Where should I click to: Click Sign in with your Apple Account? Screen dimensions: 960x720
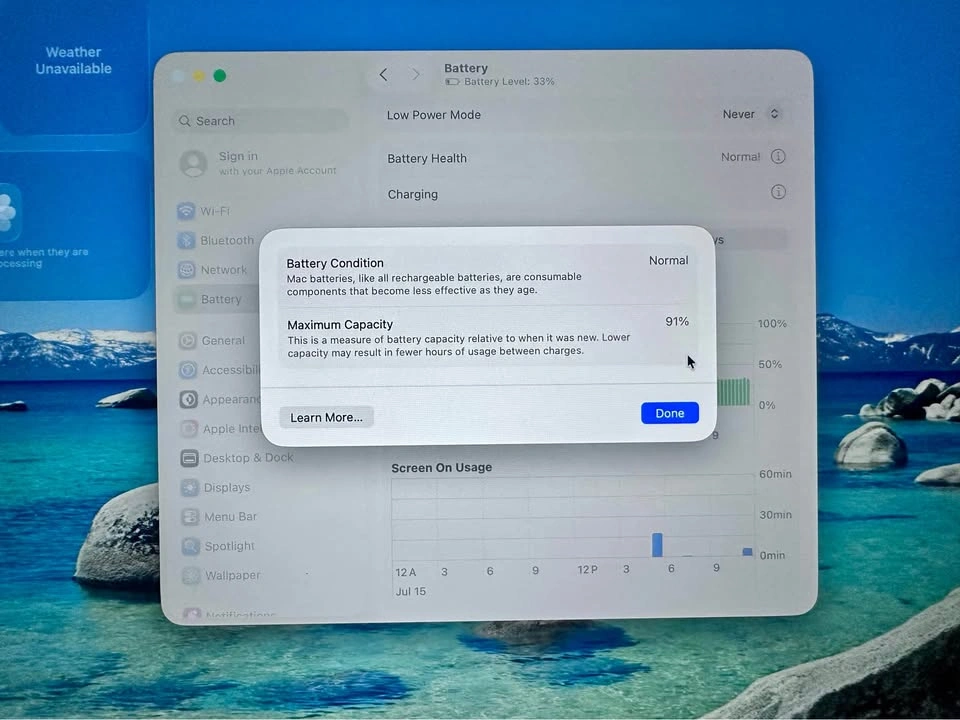pyautogui.click(x=258, y=163)
